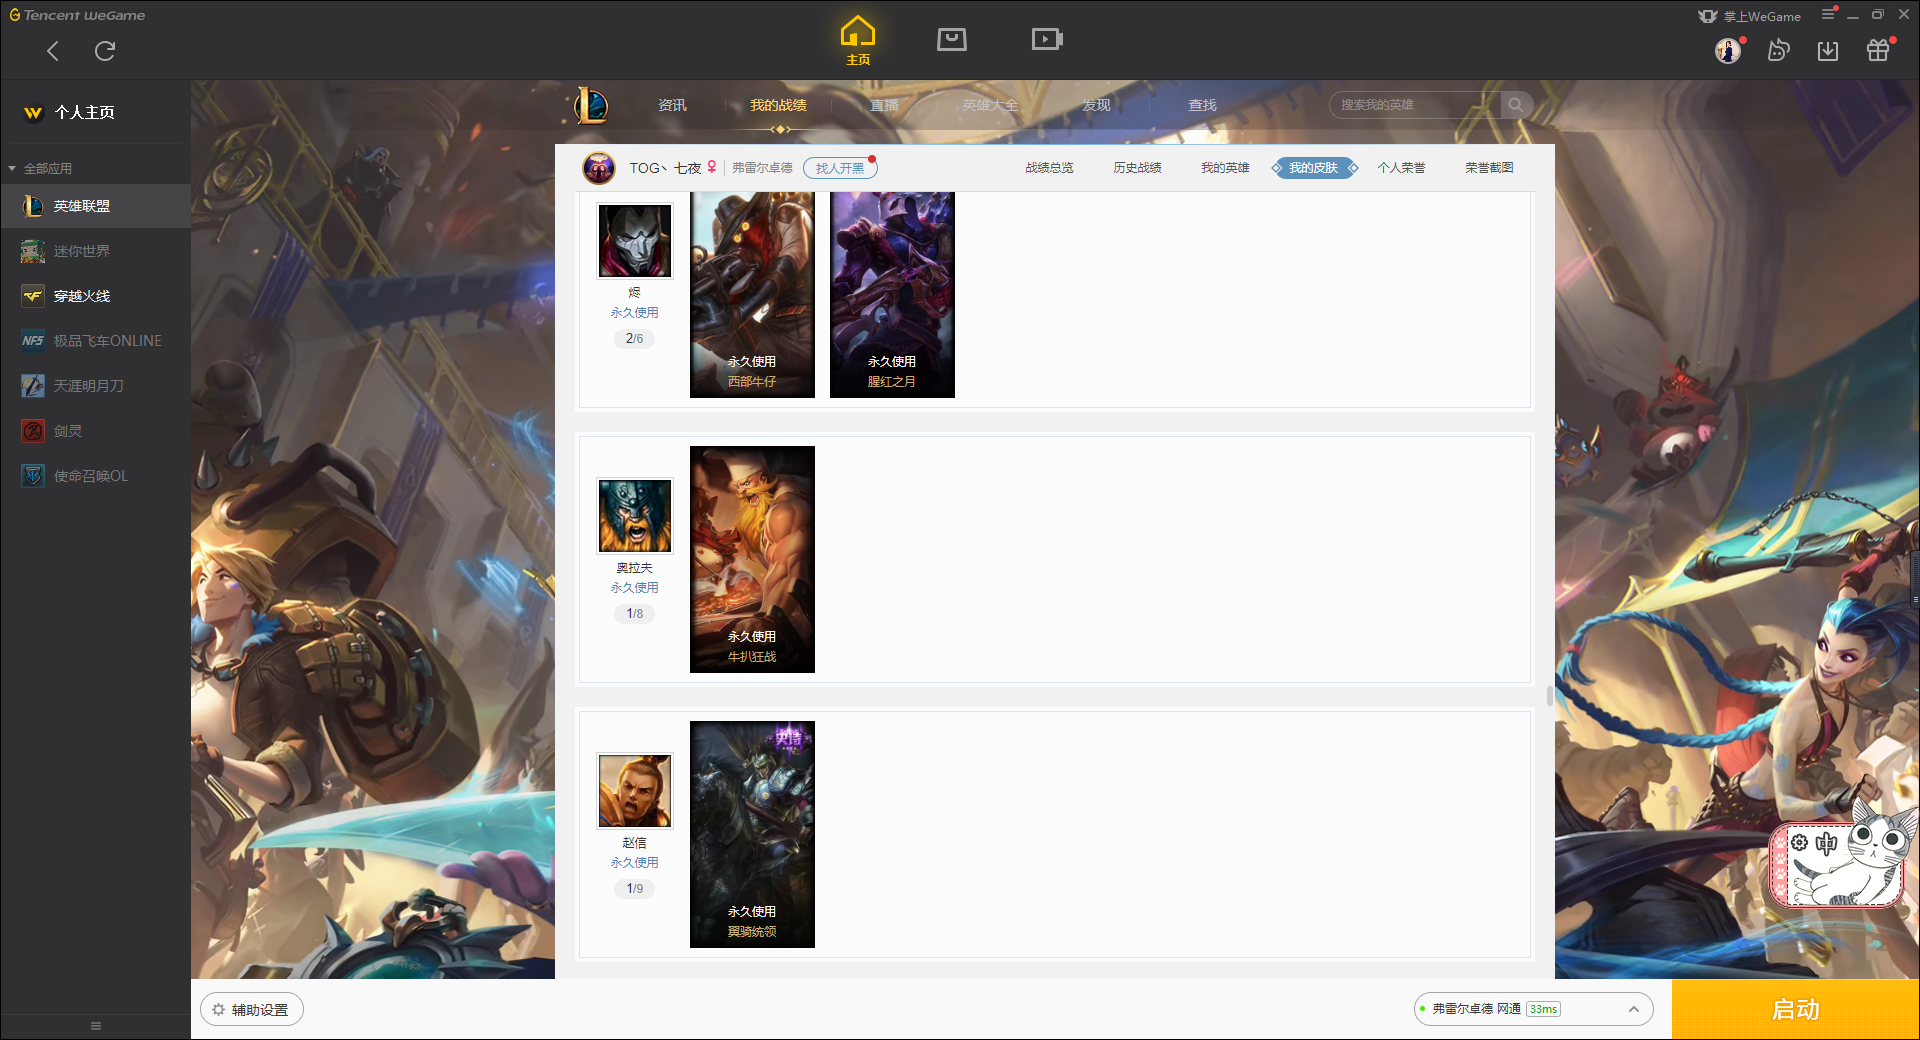1920x1040 pixels.
Task: Open the 查找 tab
Action: click(x=1202, y=105)
